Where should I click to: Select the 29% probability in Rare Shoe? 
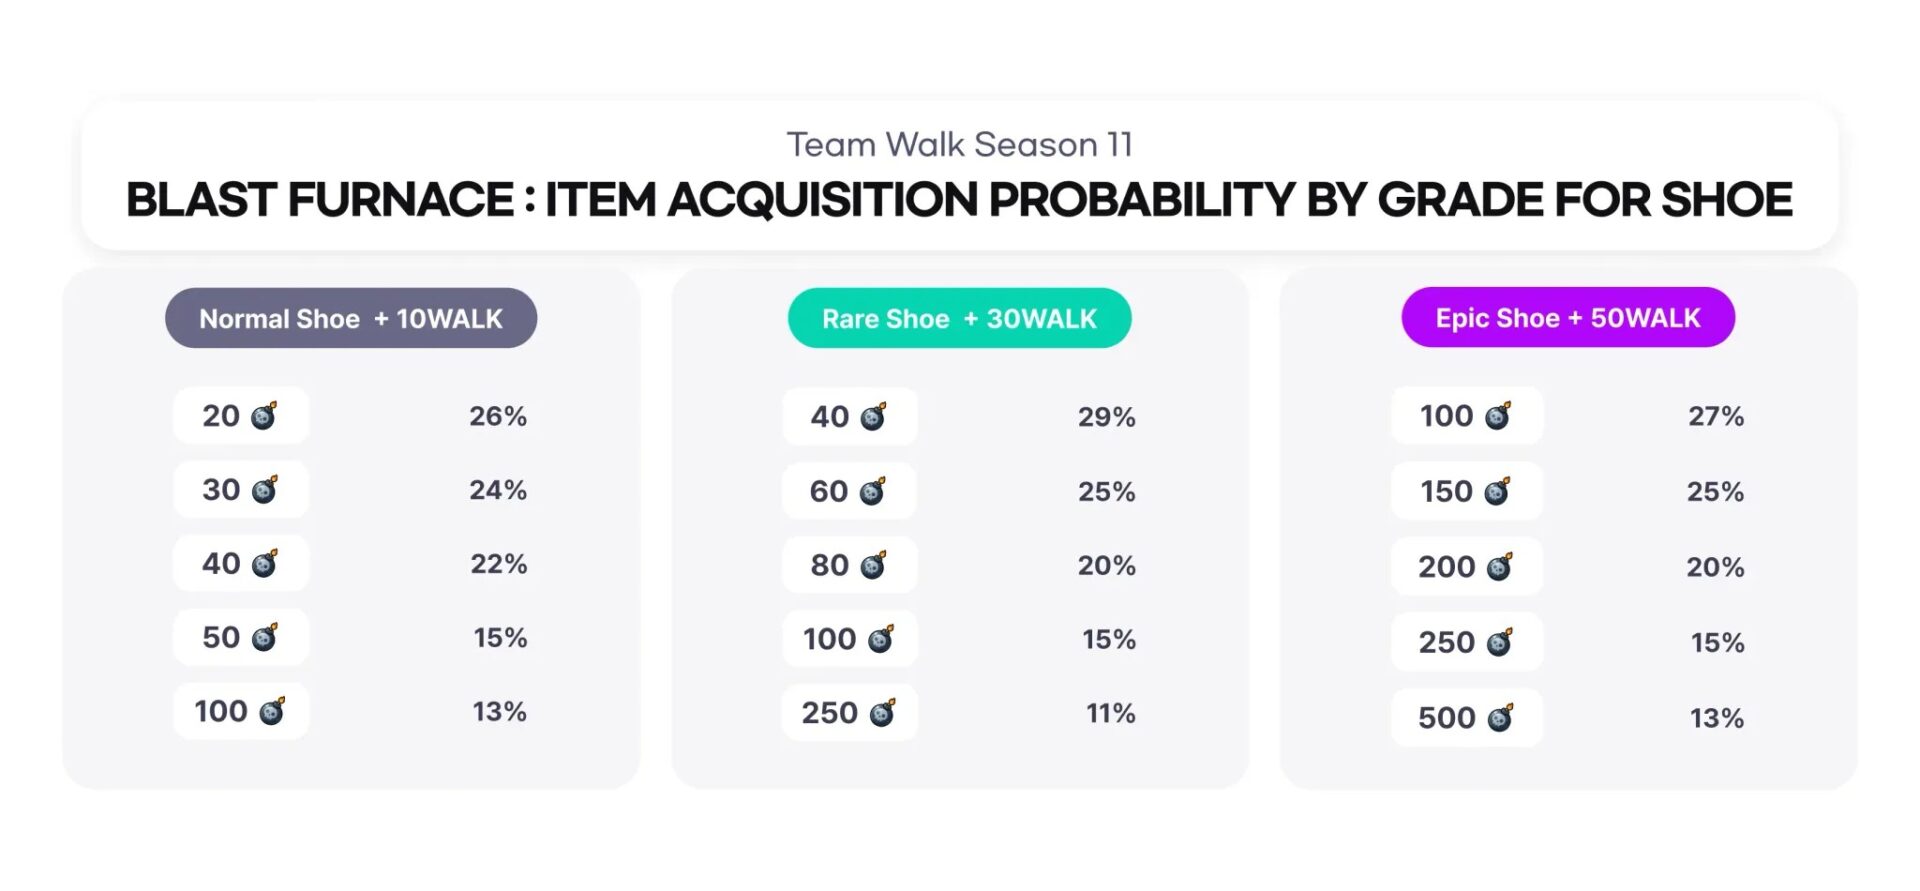pos(1107,417)
